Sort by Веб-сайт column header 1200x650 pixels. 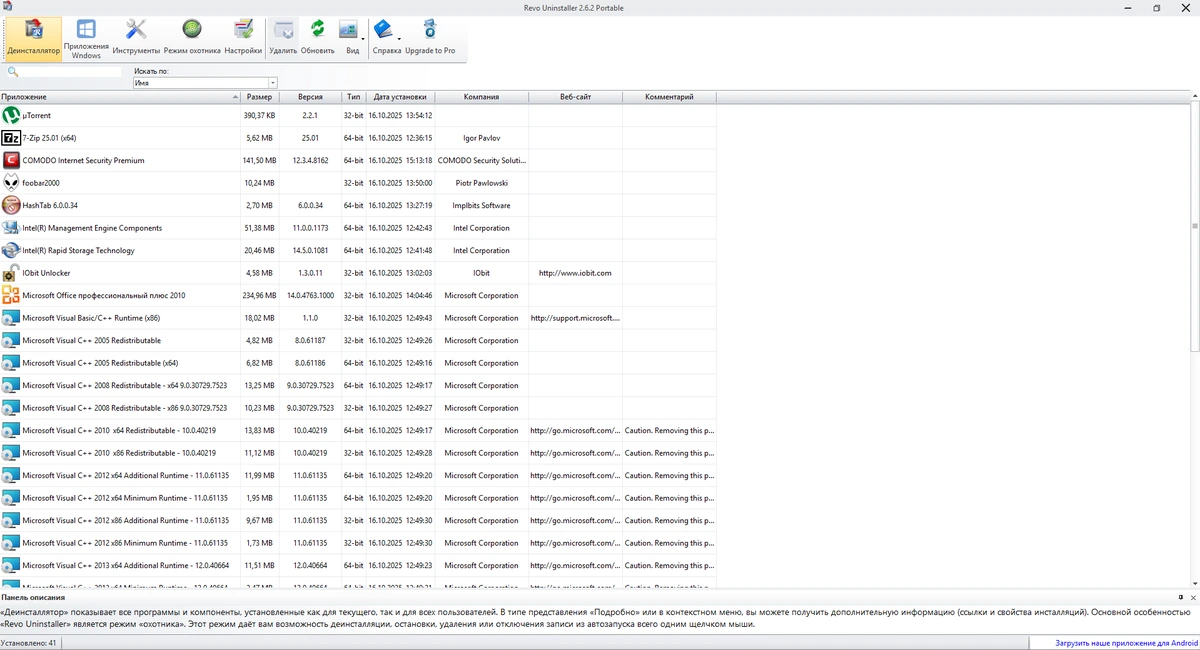pyautogui.click(x=575, y=97)
